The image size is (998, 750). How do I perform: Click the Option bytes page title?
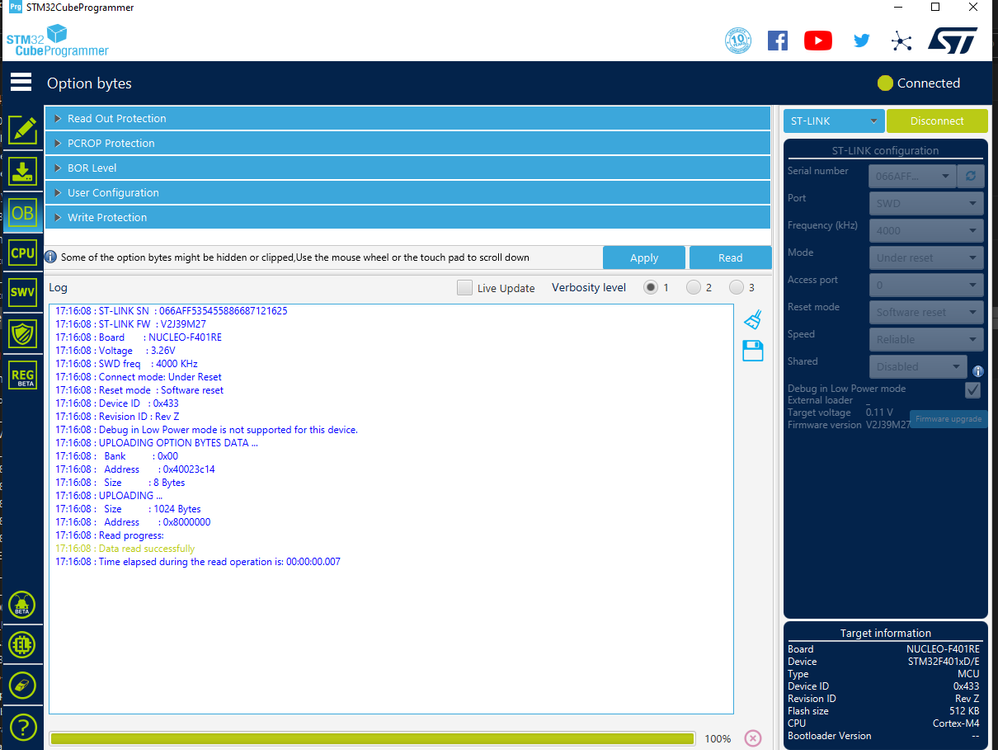tap(89, 83)
